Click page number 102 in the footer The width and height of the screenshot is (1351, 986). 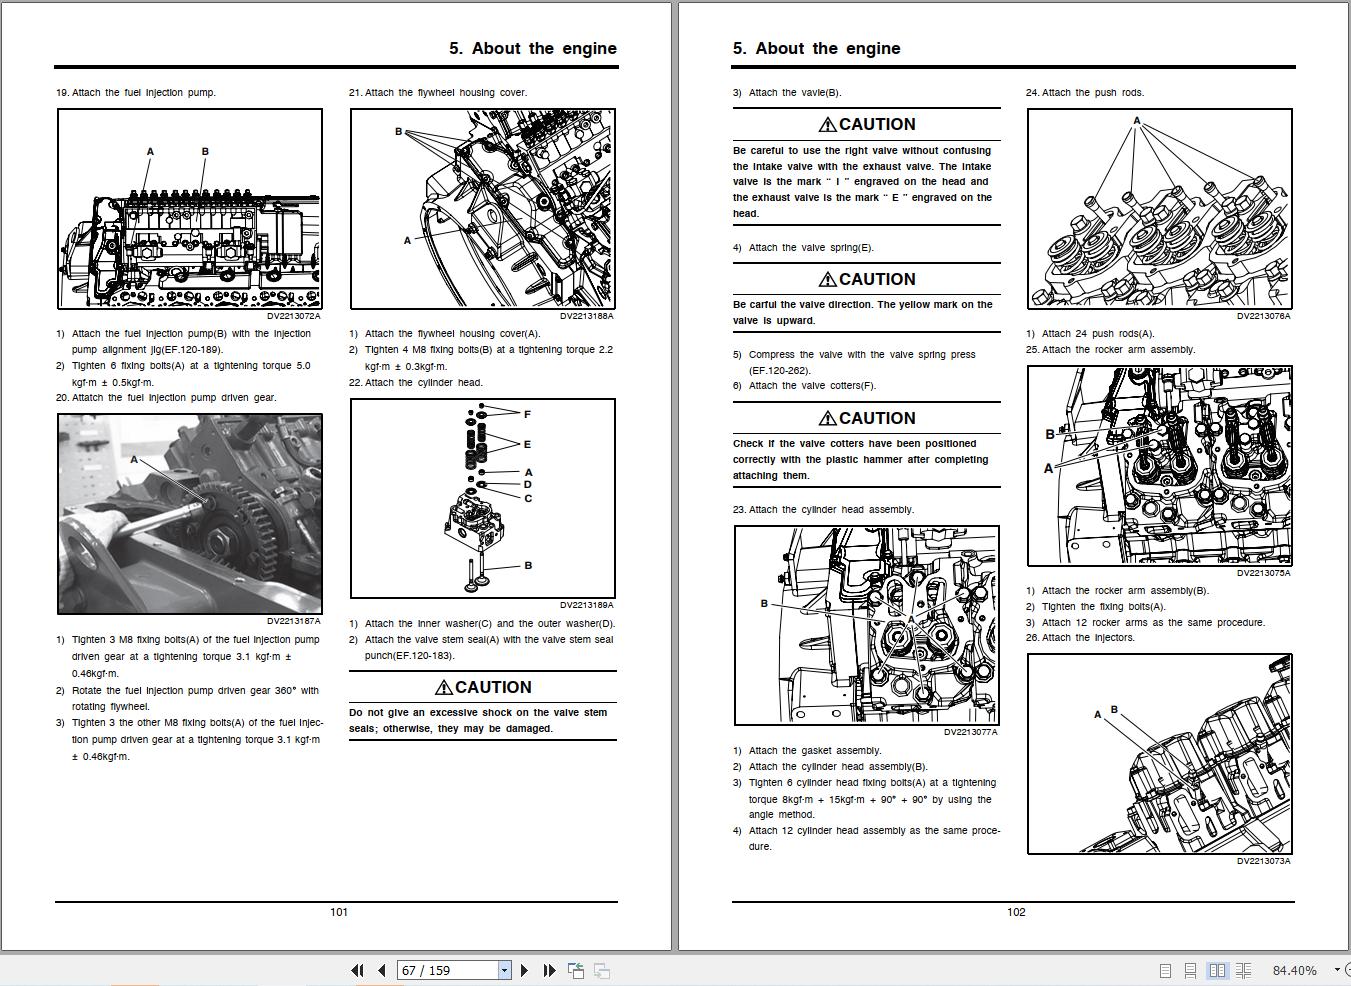tap(1016, 912)
